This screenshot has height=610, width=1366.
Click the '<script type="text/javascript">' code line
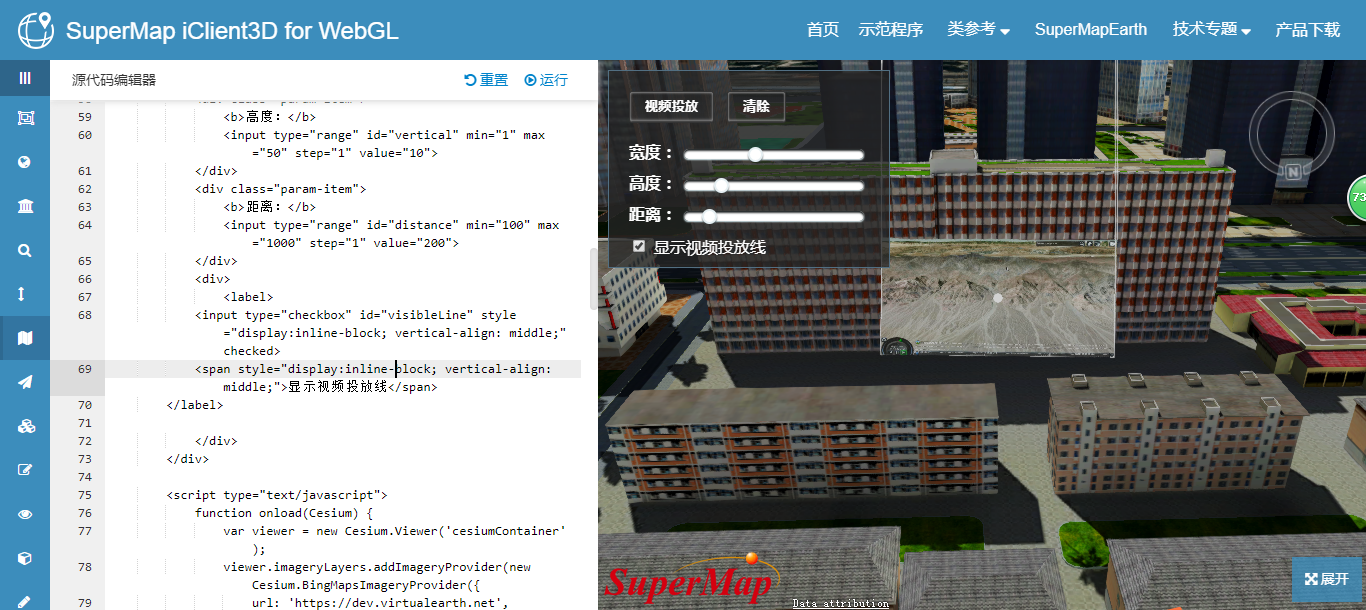(x=276, y=495)
